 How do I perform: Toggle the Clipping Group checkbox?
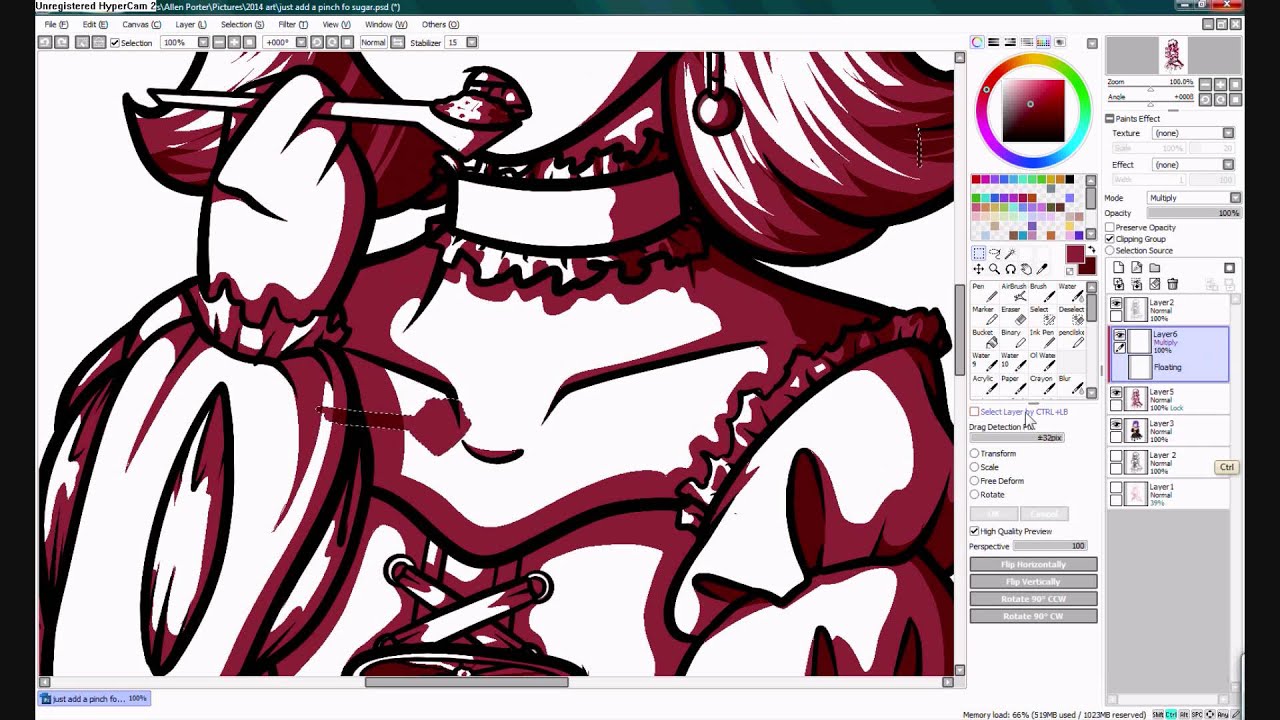coord(1109,239)
